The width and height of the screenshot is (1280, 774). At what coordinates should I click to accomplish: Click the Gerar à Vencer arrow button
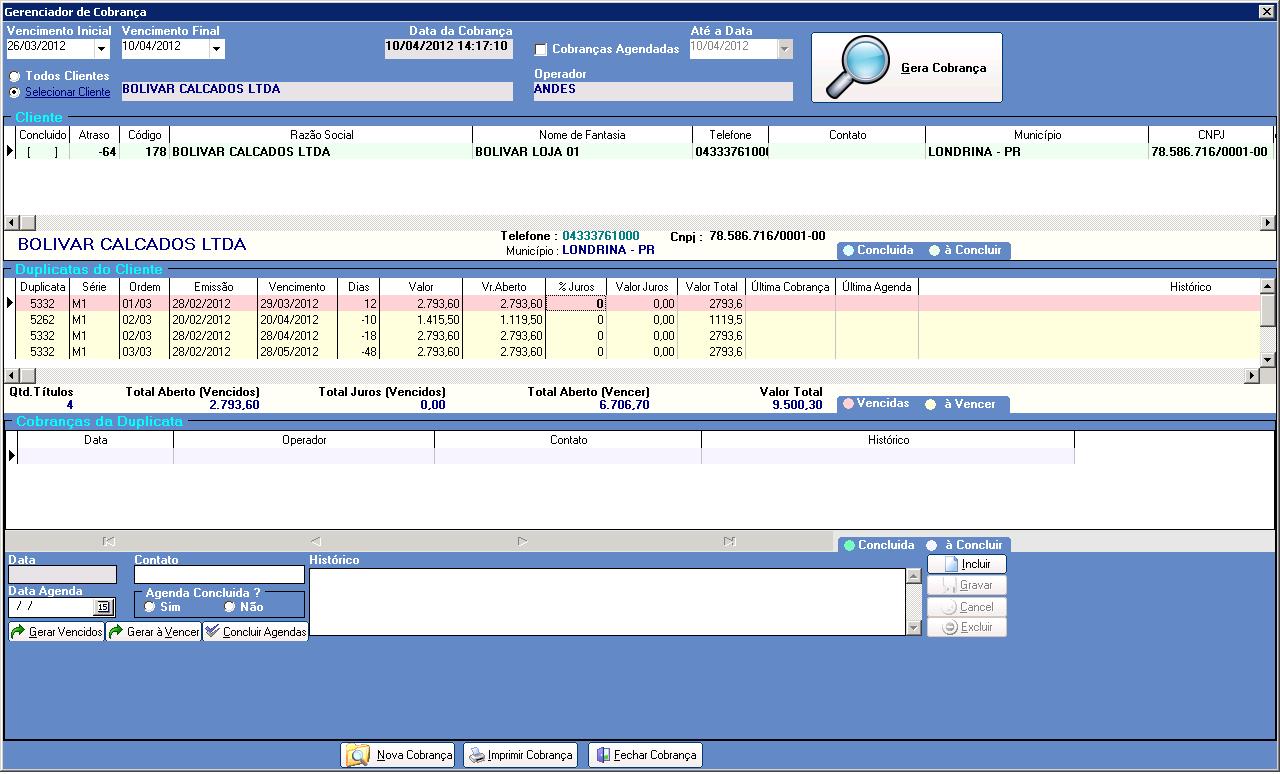154,632
